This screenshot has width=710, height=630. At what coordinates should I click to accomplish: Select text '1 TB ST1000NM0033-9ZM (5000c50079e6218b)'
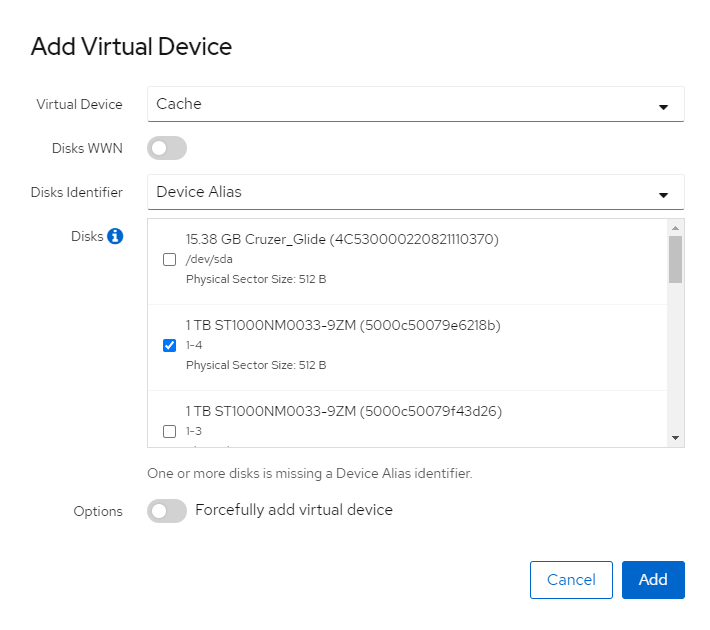click(343, 325)
